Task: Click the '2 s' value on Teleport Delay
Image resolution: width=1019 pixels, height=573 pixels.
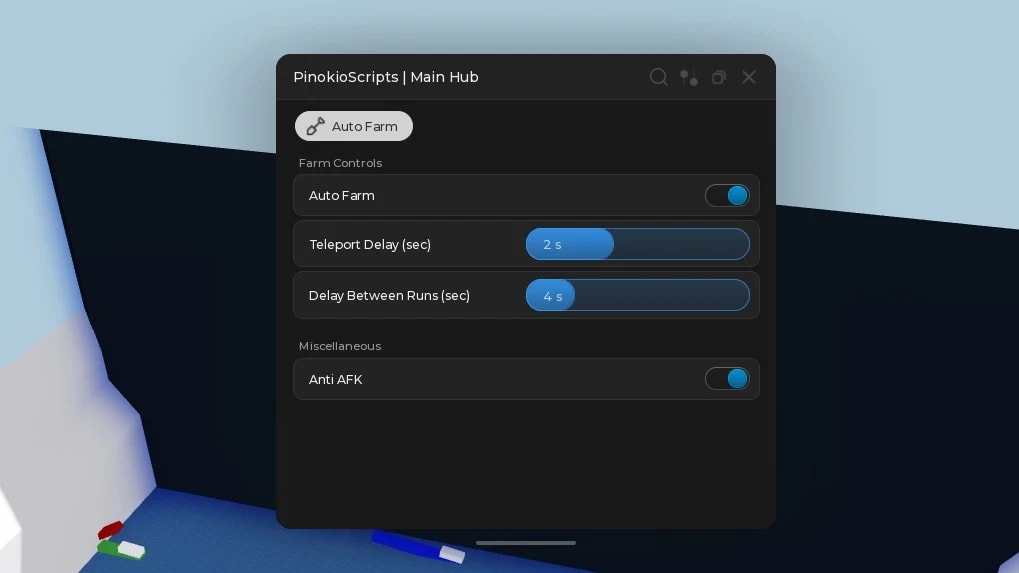Action: (x=552, y=244)
